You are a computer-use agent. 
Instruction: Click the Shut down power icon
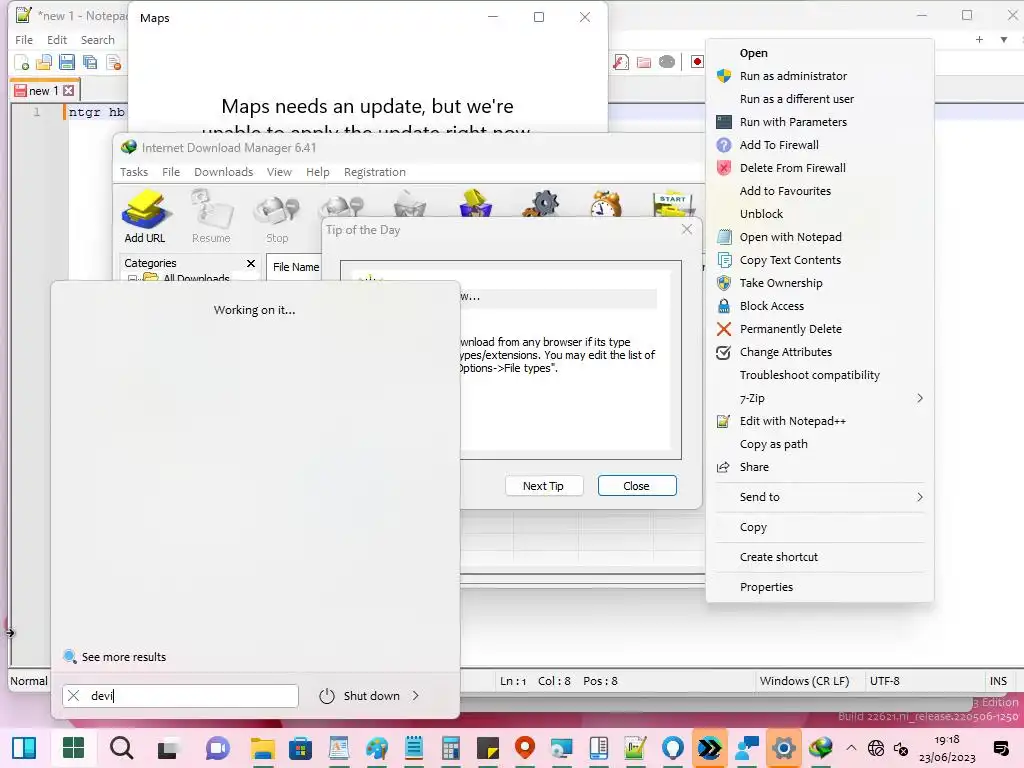coord(327,696)
